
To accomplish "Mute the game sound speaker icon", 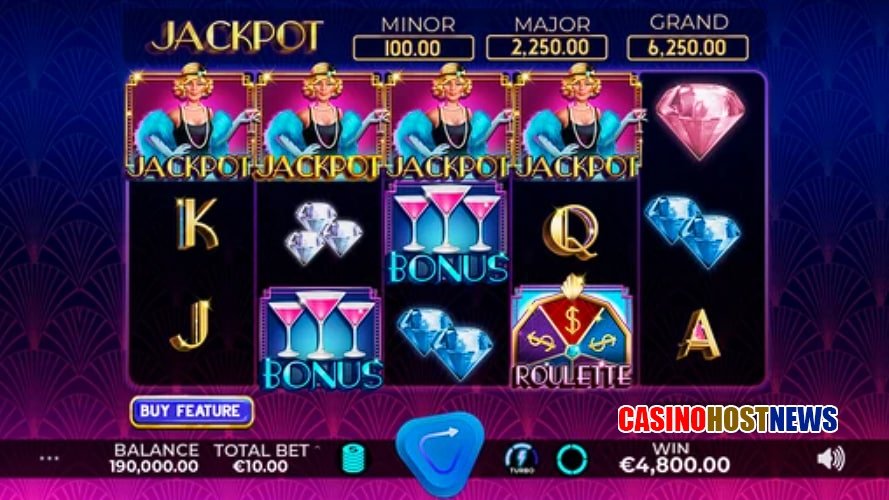I will [x=831, y=459].
